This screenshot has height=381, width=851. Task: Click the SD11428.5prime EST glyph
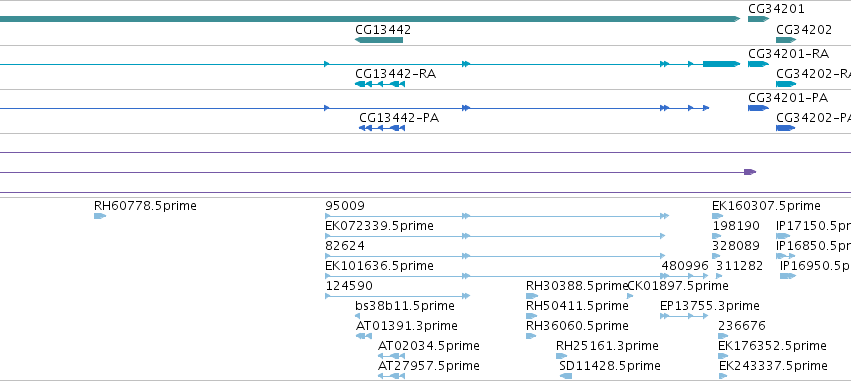(x=566, y=376)
